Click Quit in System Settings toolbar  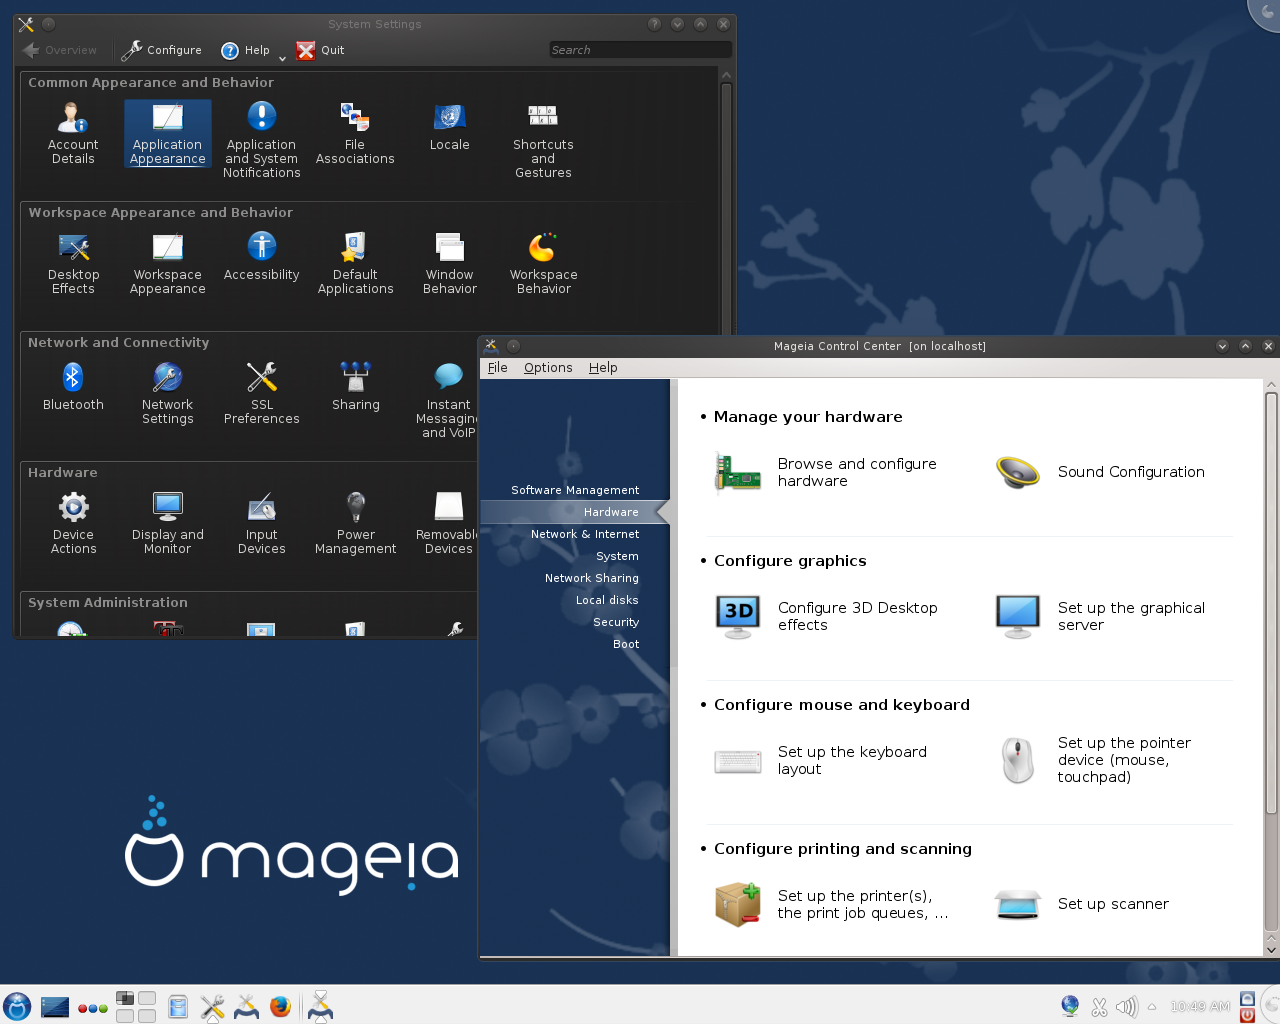321,50
